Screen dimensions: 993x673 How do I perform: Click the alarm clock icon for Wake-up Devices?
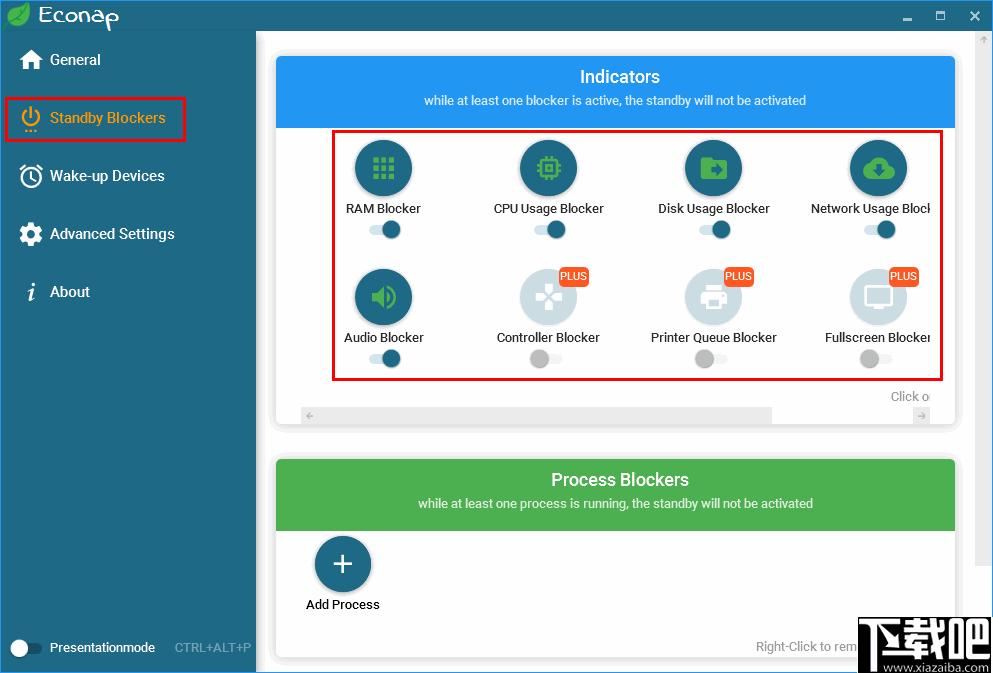pos(31,176)
